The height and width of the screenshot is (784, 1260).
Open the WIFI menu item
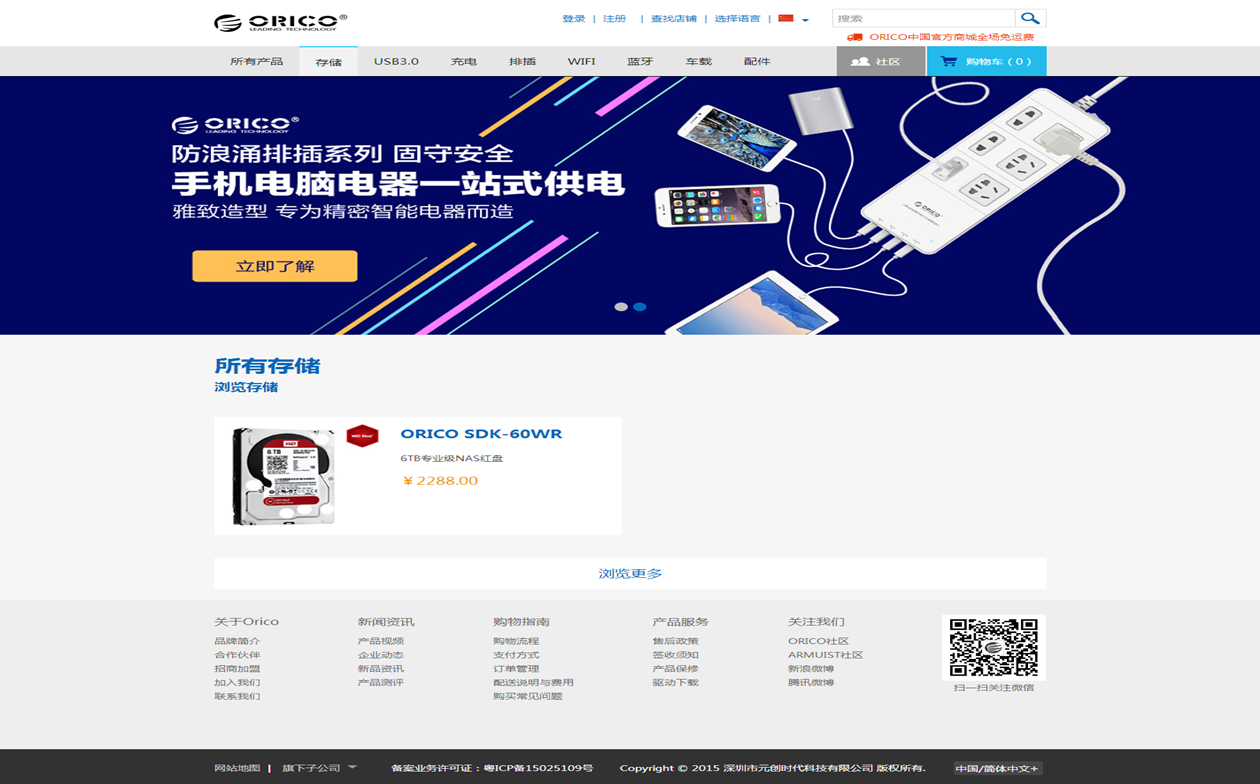(581, 61)
